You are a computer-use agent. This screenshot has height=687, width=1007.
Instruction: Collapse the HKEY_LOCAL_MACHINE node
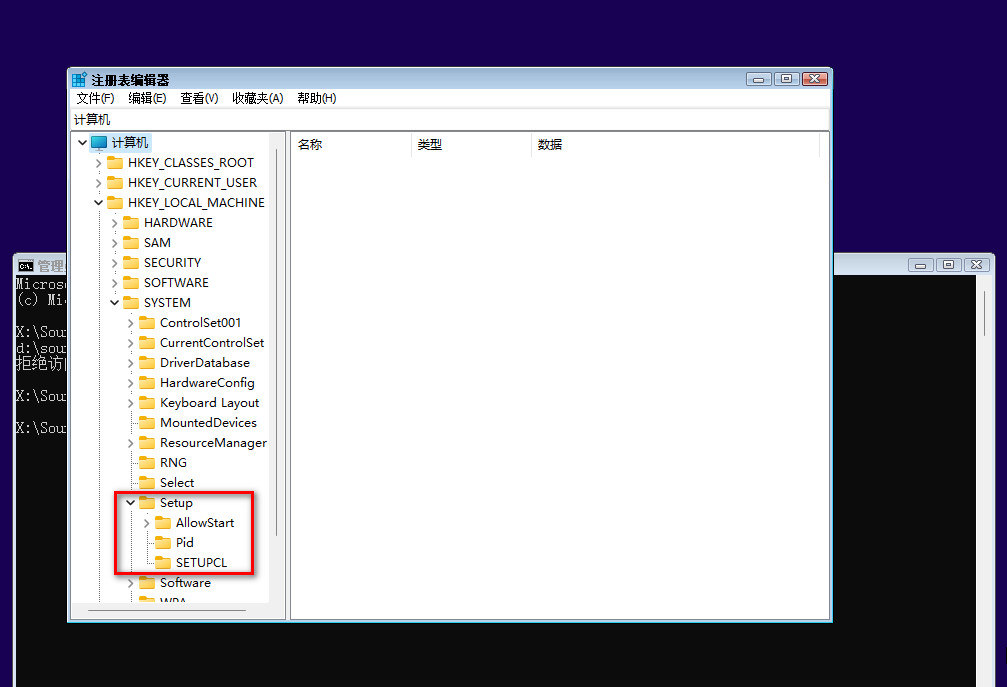pyautogui.click(x=98, y=202)
